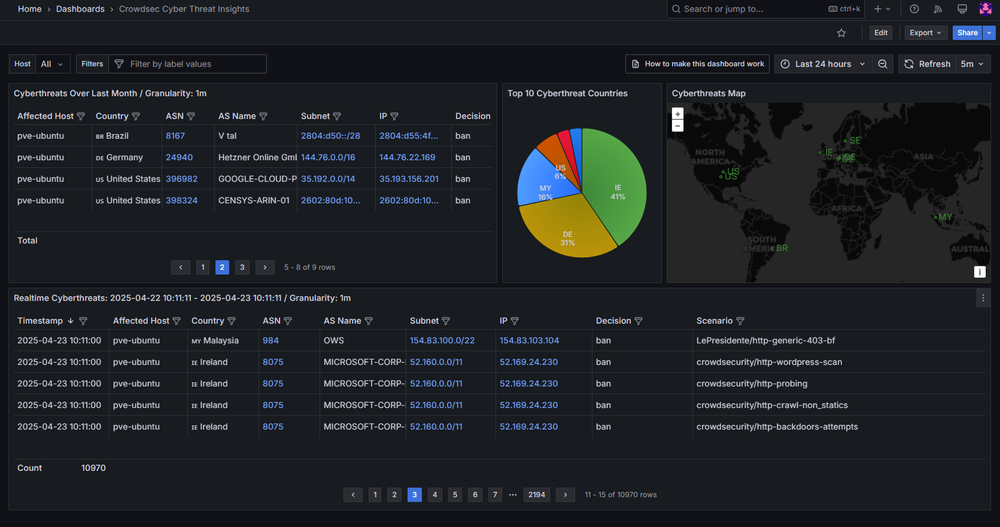Open How to make this dashboard work
1000x527 pixels.
click(698, 64)
